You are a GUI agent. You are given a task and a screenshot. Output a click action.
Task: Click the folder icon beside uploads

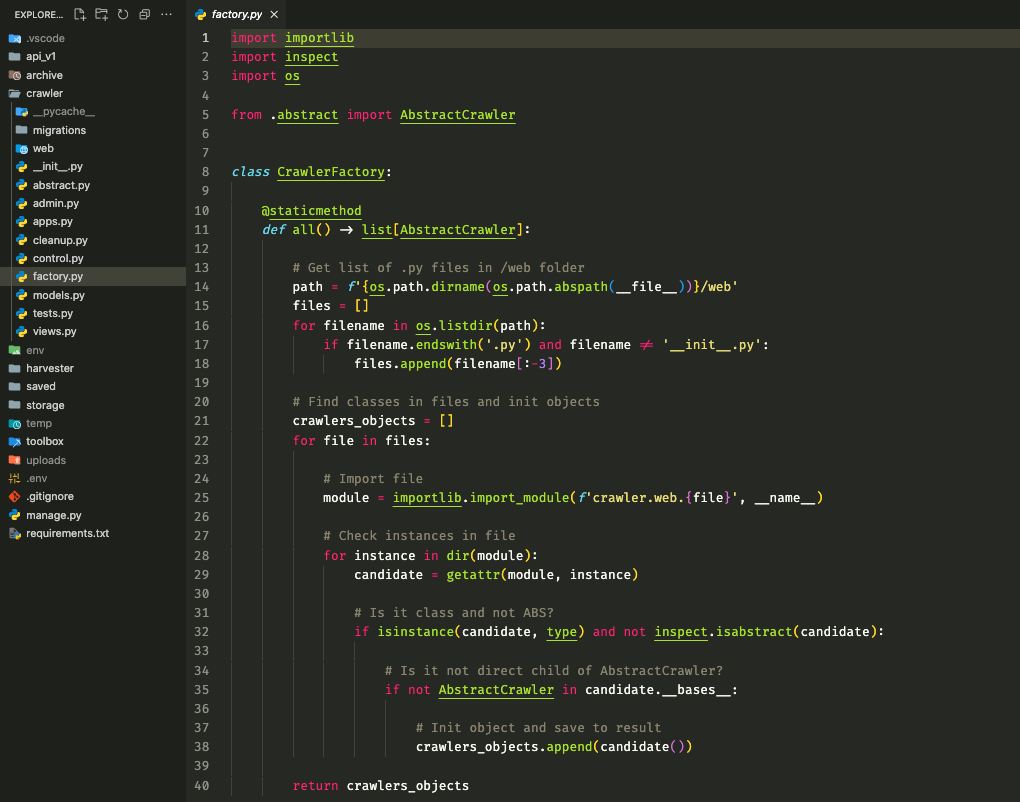14,460
